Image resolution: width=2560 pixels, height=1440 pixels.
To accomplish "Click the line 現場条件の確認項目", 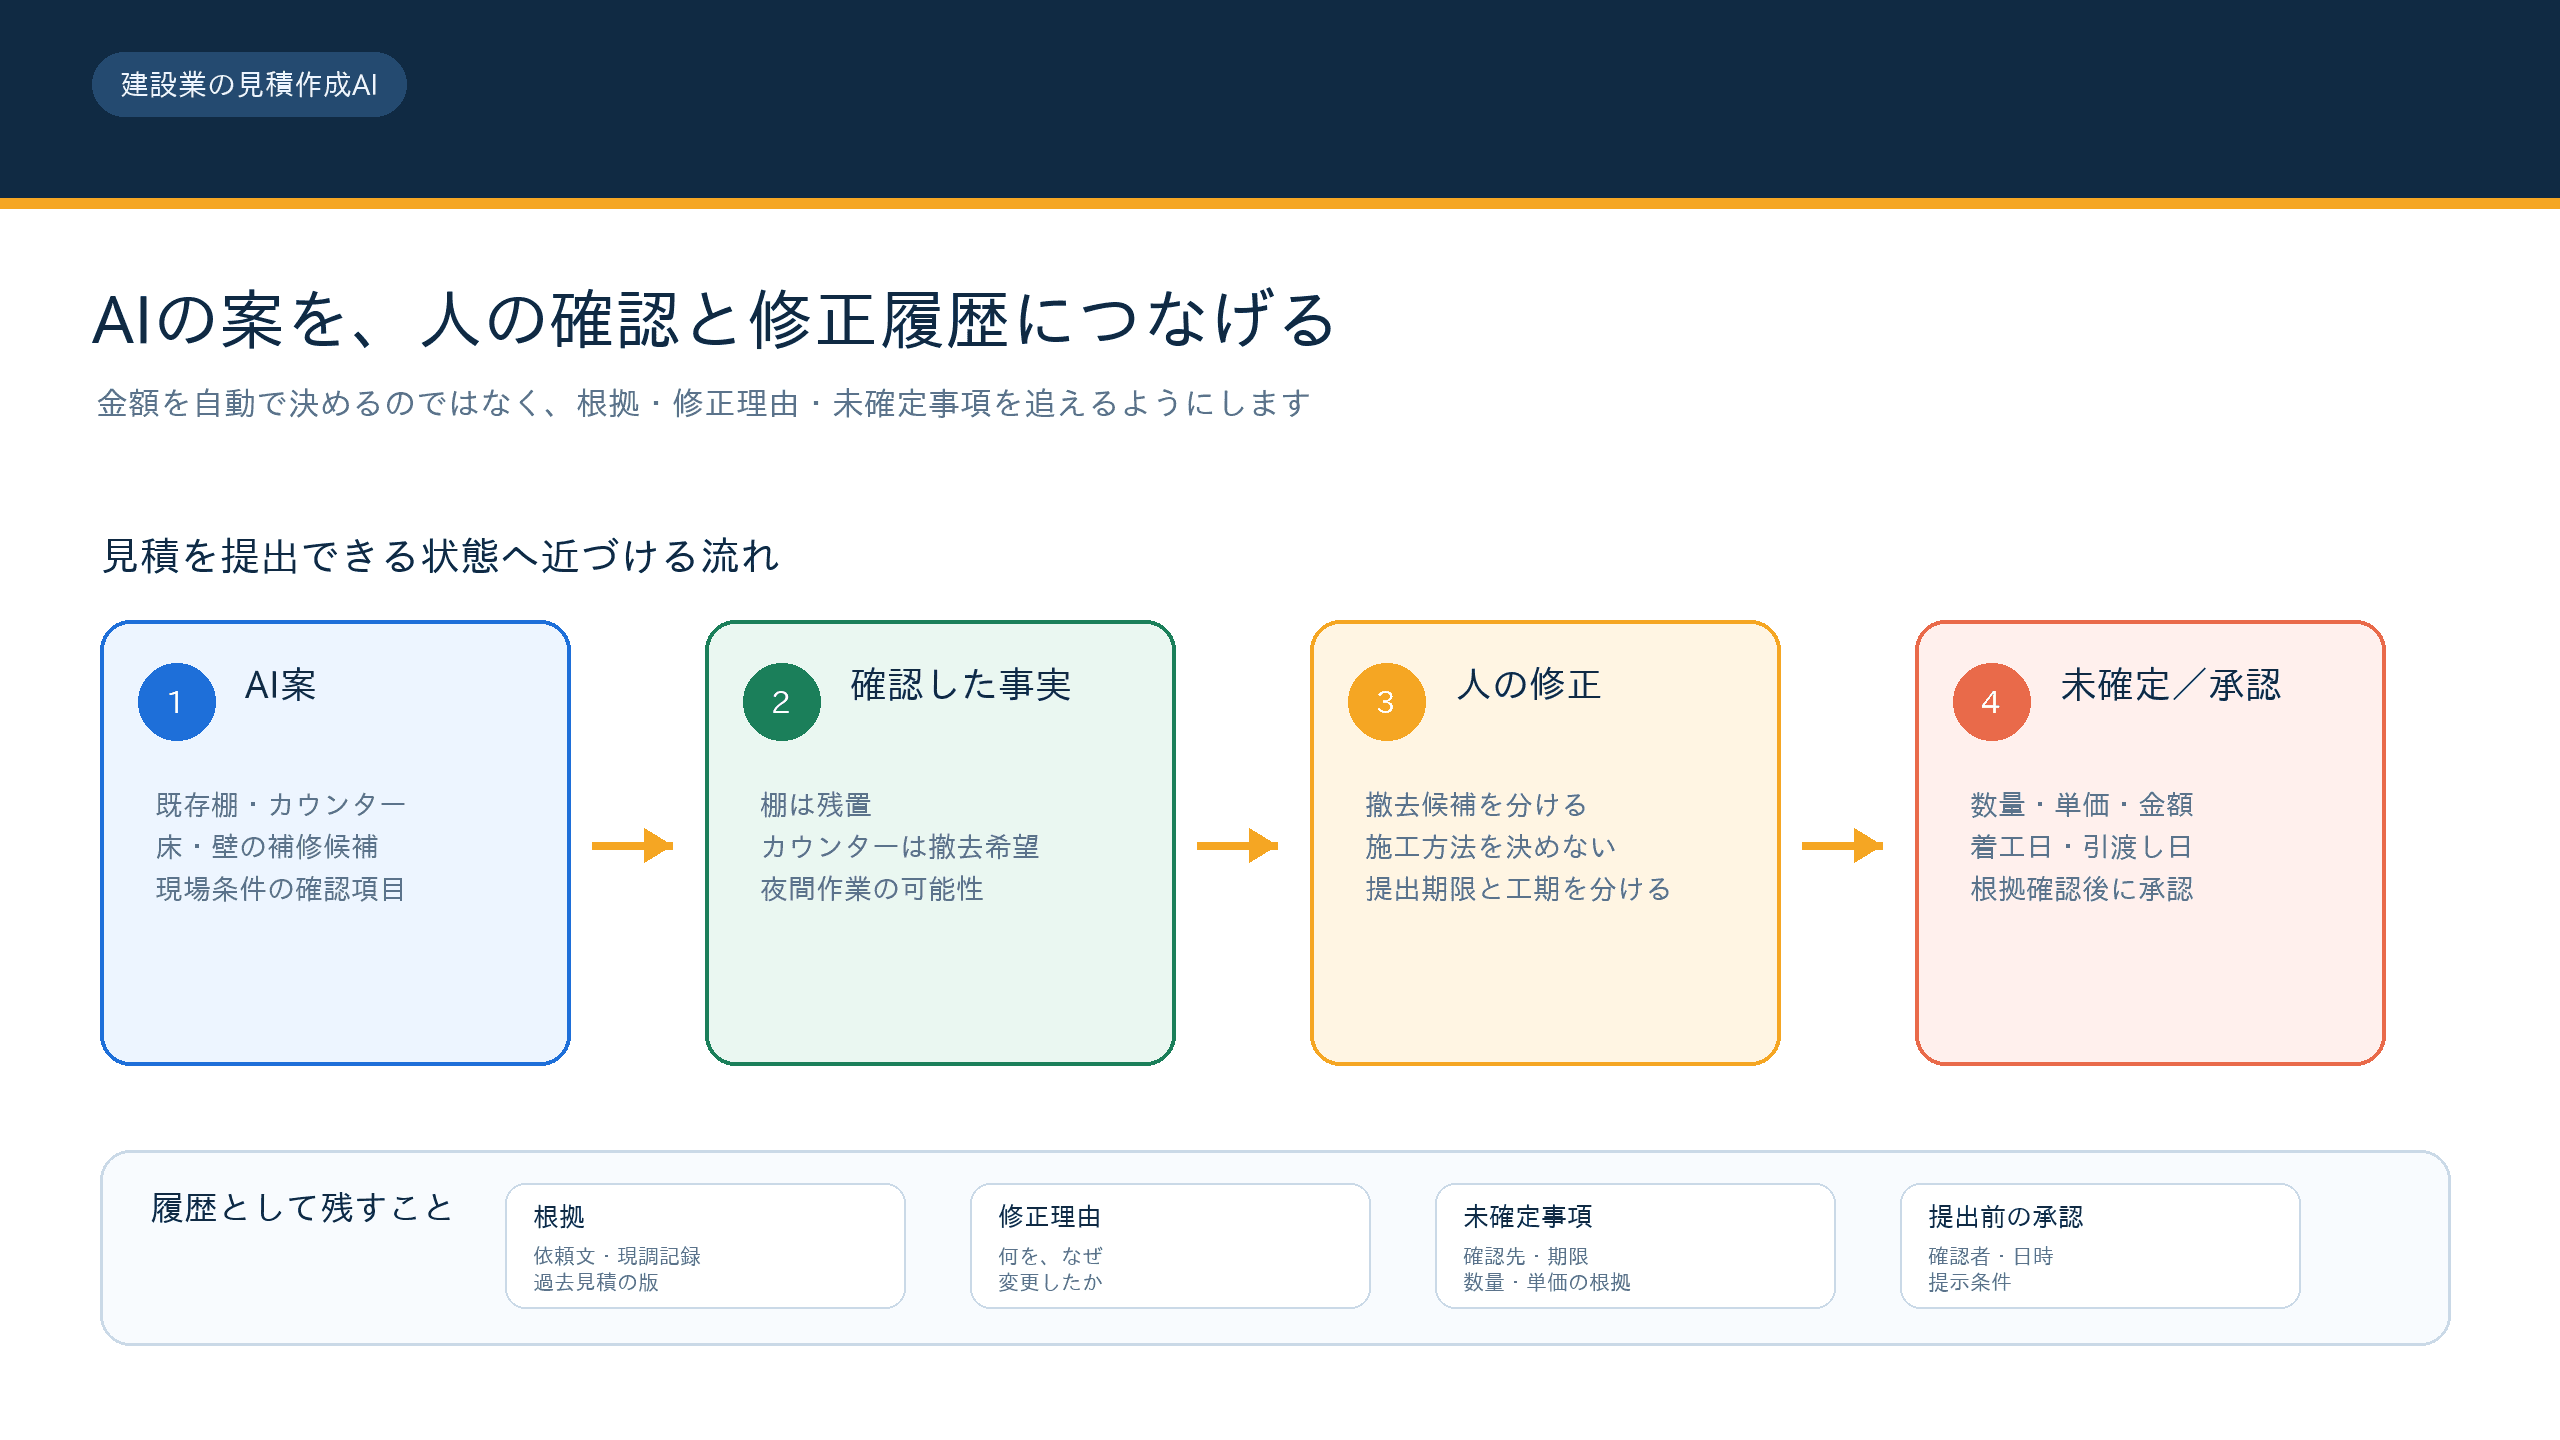I will [x=281, y=889].
